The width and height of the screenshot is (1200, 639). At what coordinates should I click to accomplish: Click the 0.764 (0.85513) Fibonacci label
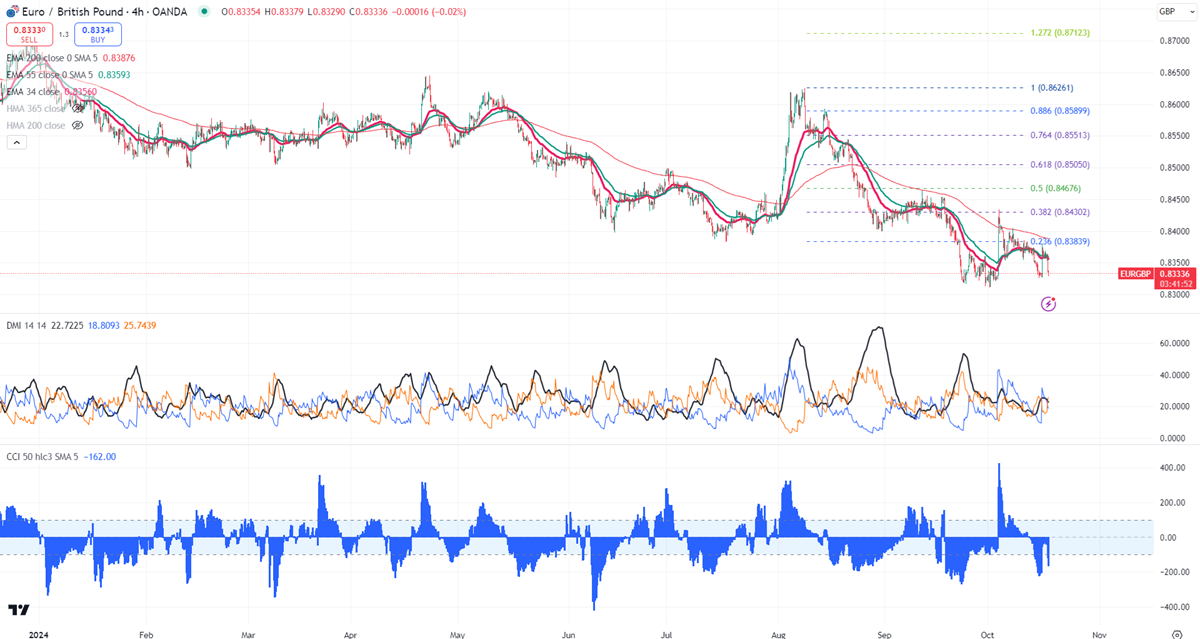1061,135
